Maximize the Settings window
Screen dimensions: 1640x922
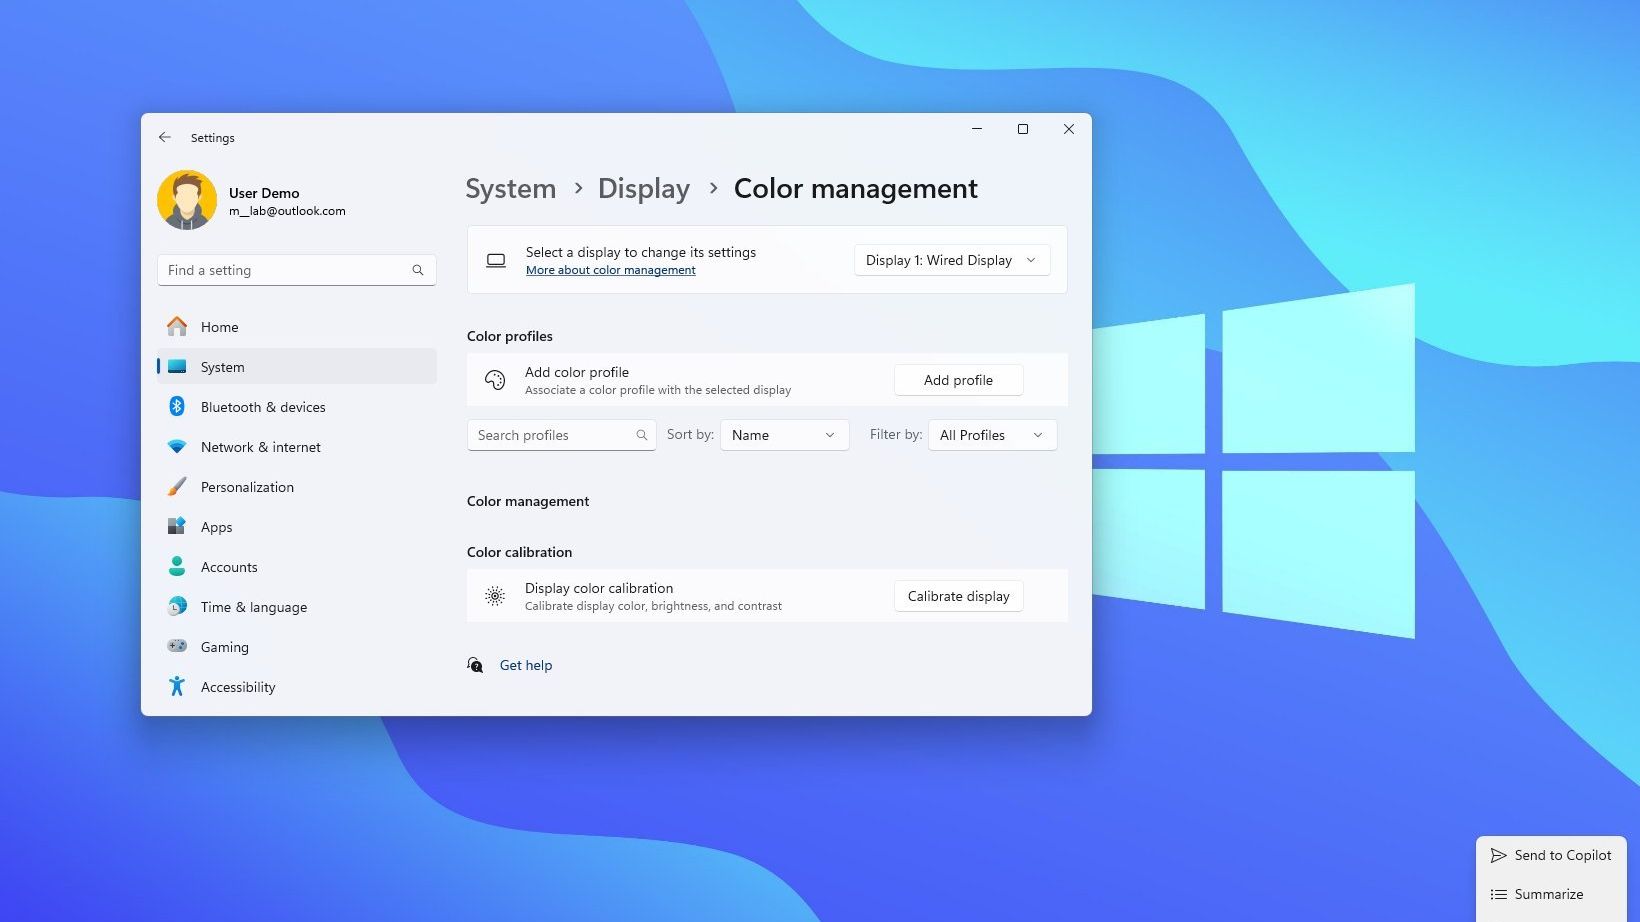pyautogui.click(x=1023, y=129)
